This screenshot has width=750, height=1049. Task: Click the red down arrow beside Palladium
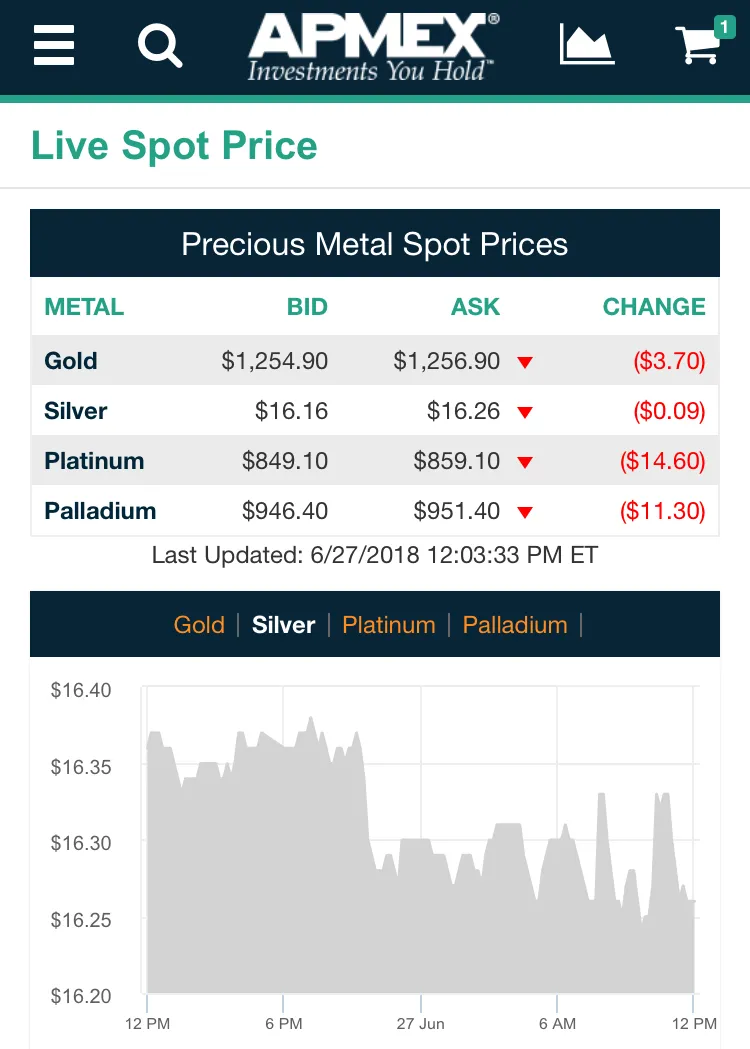525,512
